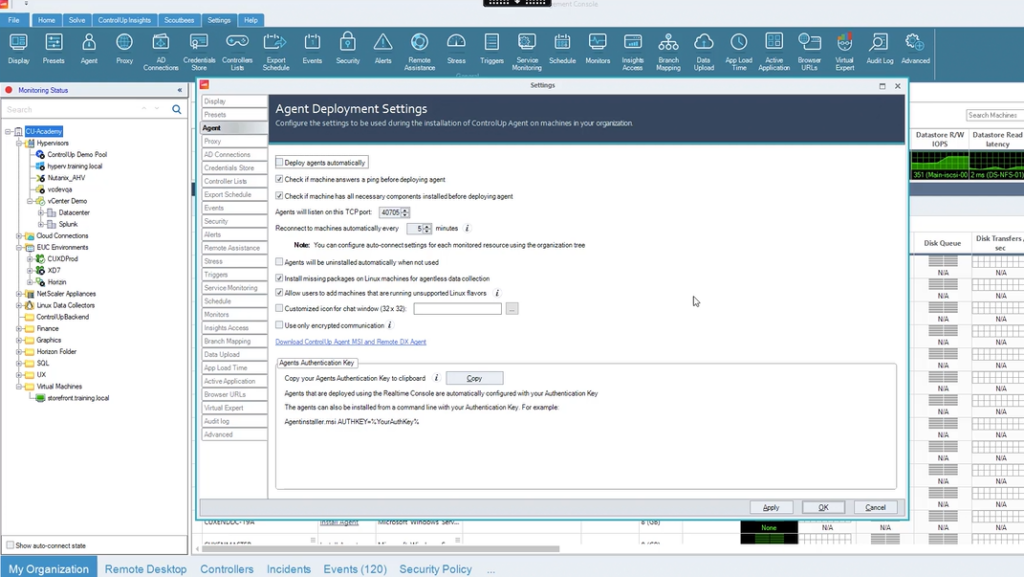Enable use only encrypted communication
This screenshot has width=1024, height=577.
coord(280,325)
